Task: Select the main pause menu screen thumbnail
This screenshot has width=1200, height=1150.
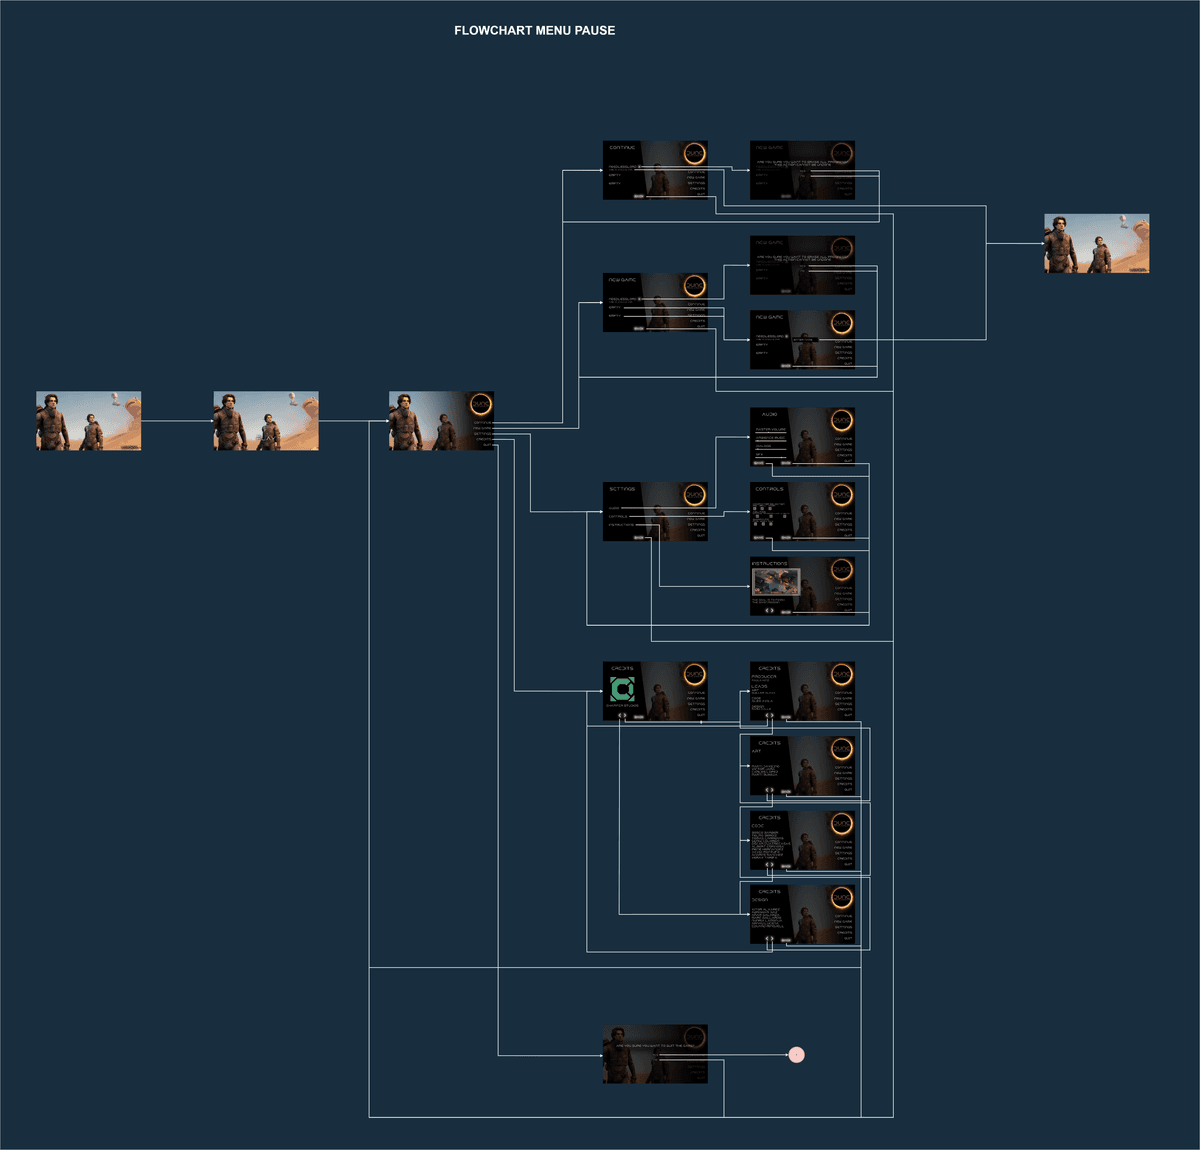Action: point(442,421)
